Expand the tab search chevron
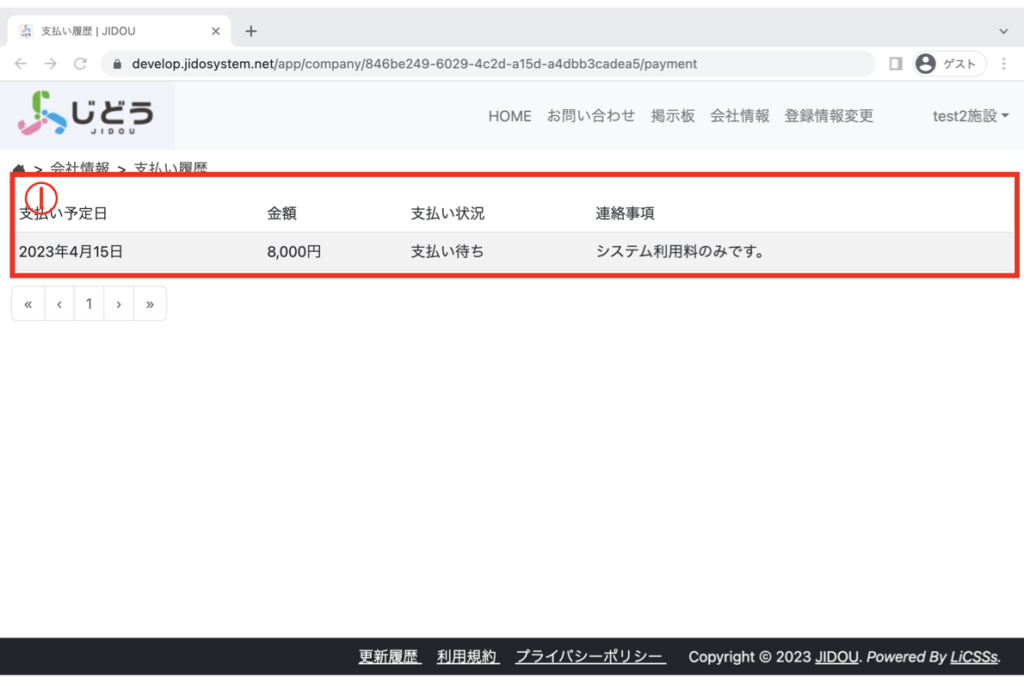This screenshot has height=683, width=1024. [1004, 31]
